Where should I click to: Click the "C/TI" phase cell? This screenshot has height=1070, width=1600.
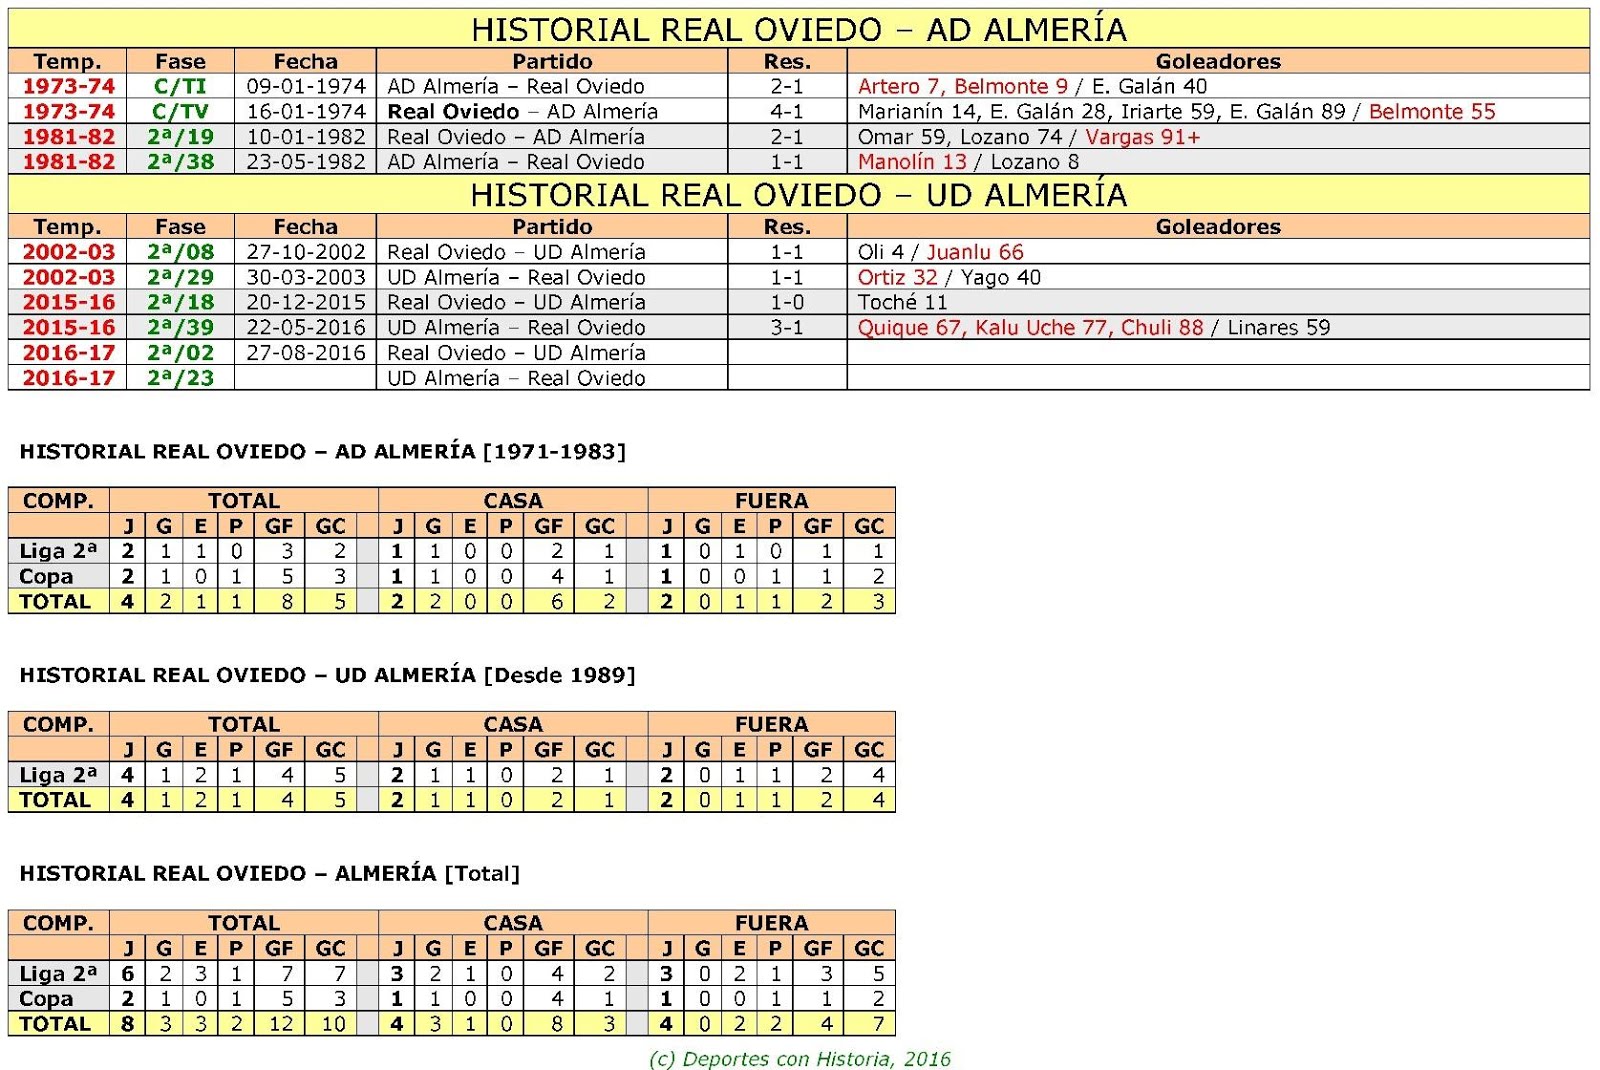[180, 86]
